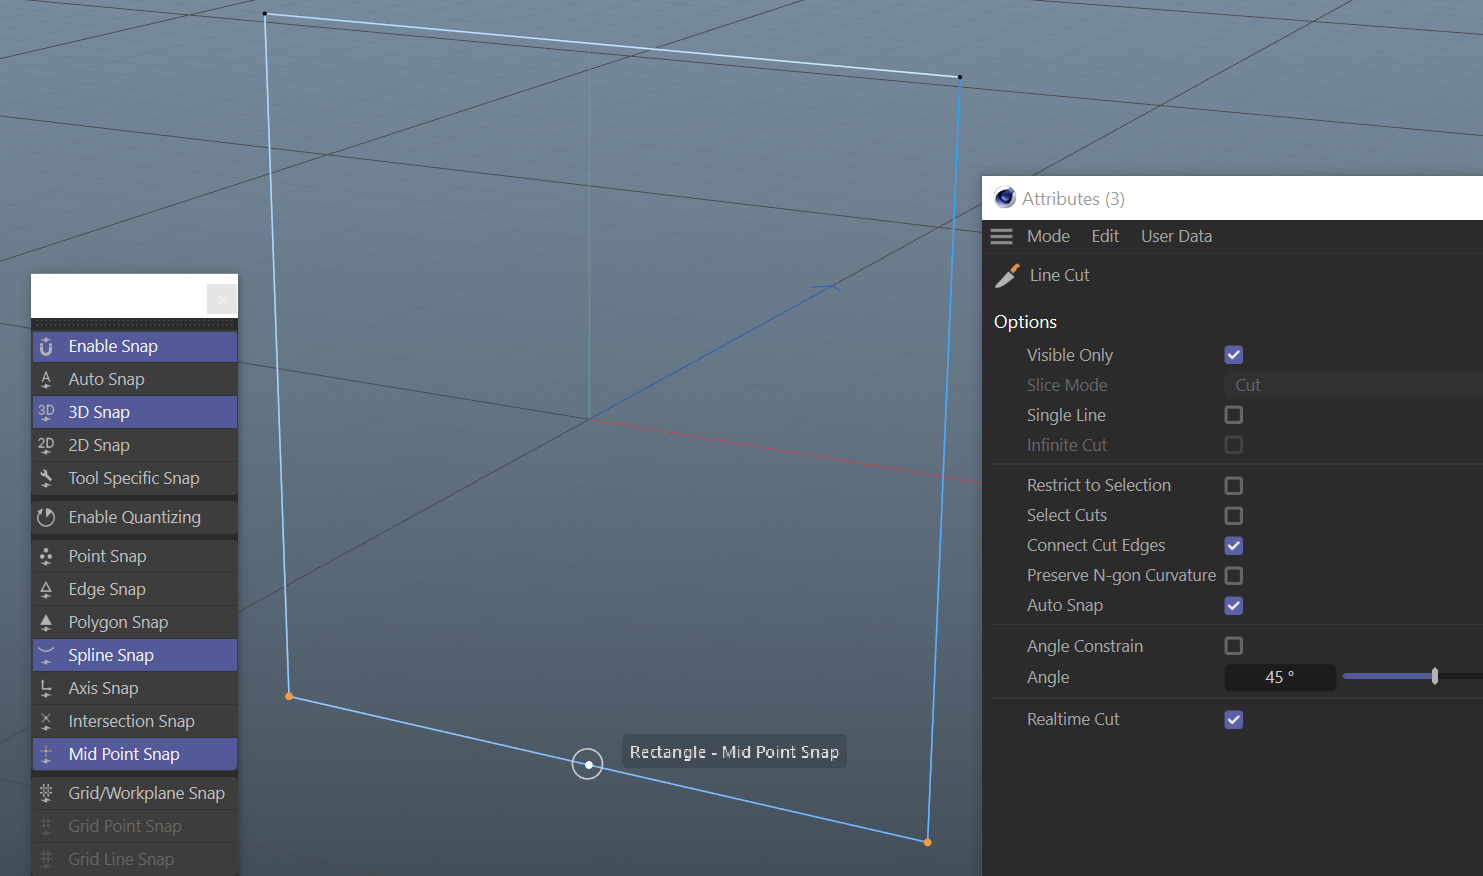Image resolution: width=1483 pixels, height=876 pixels.
Task: Uncheck the Visible Only checkbox
Action: point(1233,355)
